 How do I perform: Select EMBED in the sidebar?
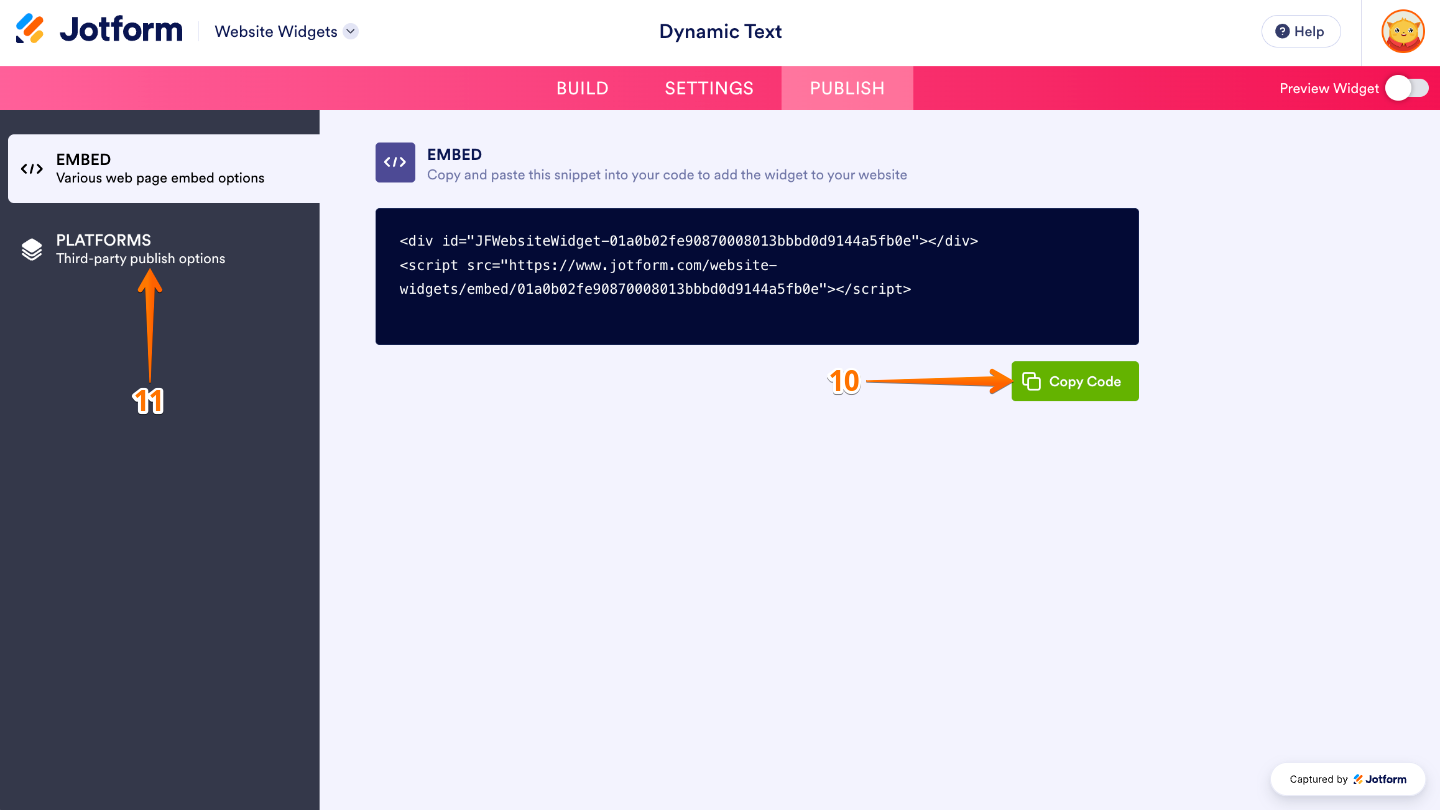[164, 169]
